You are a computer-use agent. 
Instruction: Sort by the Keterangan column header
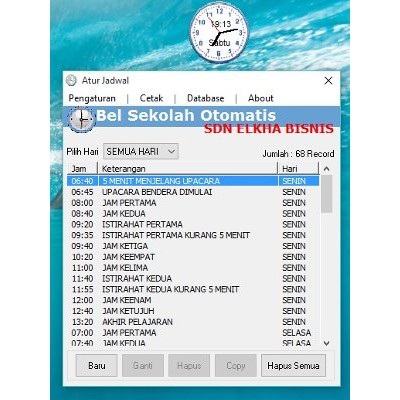pos(188,169)
